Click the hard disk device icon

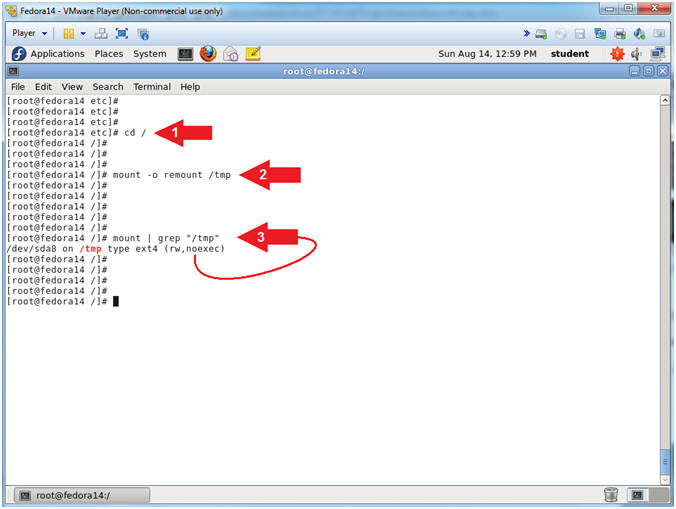541,34
